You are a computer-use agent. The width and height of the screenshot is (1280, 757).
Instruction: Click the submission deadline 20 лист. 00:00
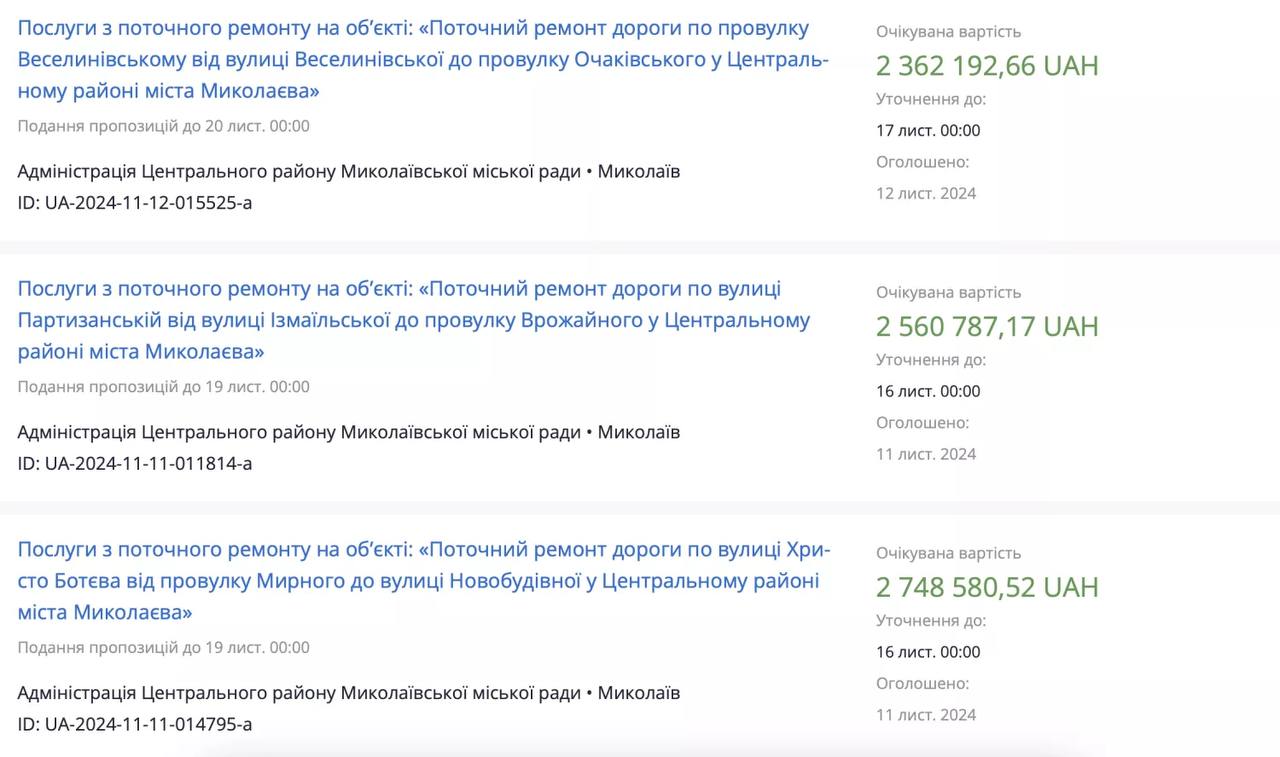click(x=163, y=126)
